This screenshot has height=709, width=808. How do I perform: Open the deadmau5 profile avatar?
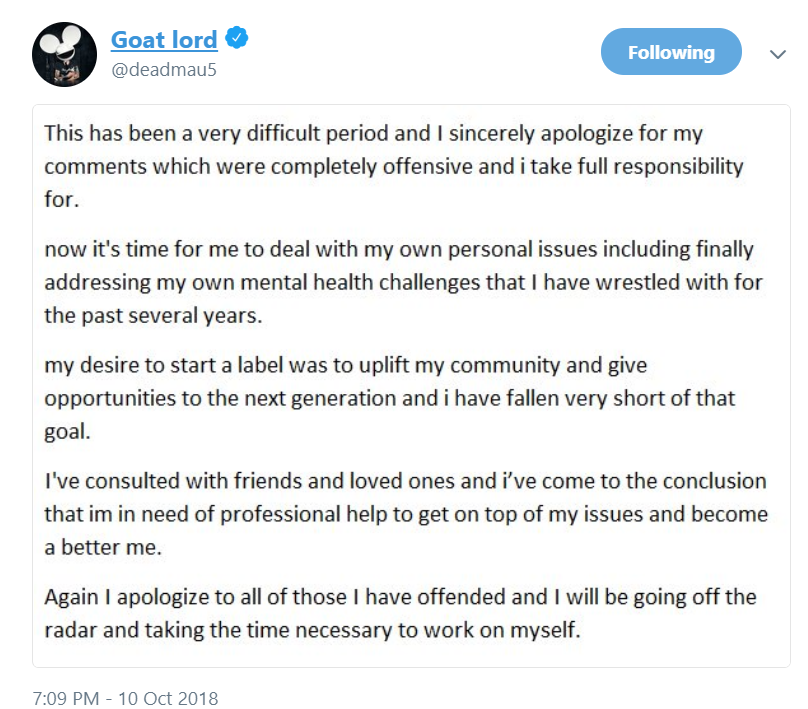64,54
